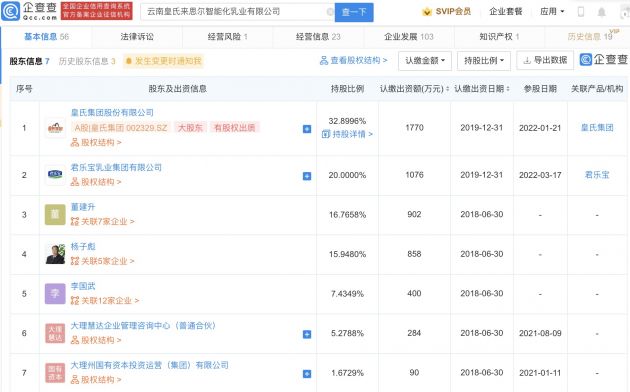Image resolution: width=630 pixels, height=392 pixels.
Task: Click 发生变更时通知我 notification button
Action: point(164,61)
